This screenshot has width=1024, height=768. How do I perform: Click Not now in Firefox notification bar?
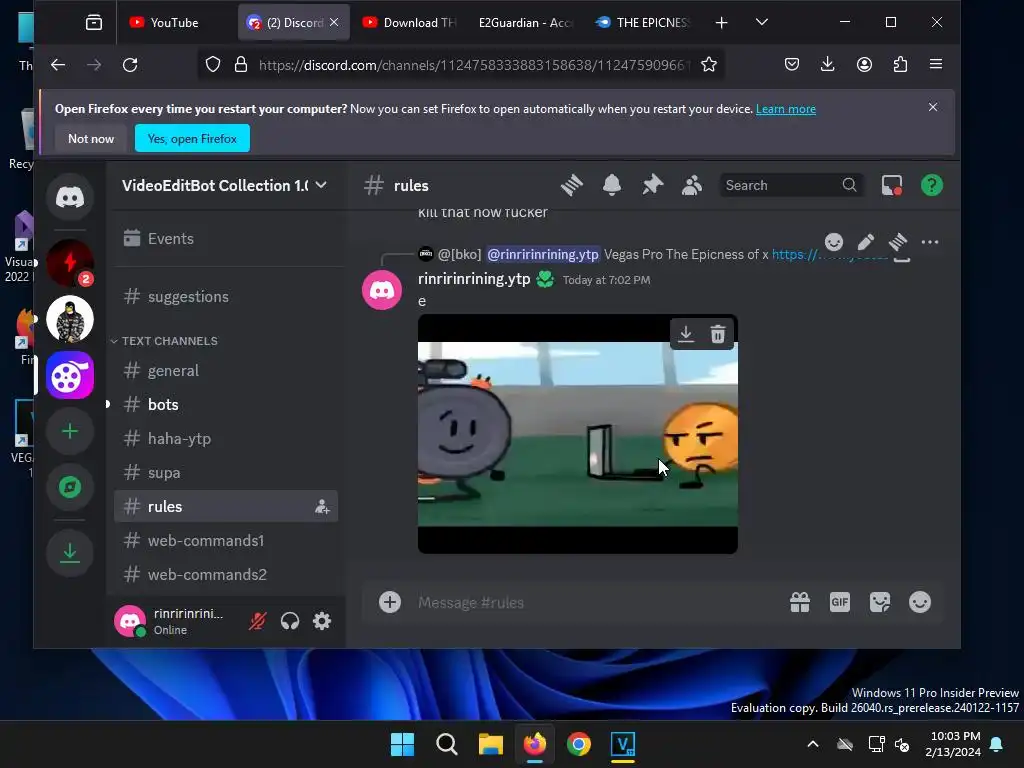coord(91,138)
